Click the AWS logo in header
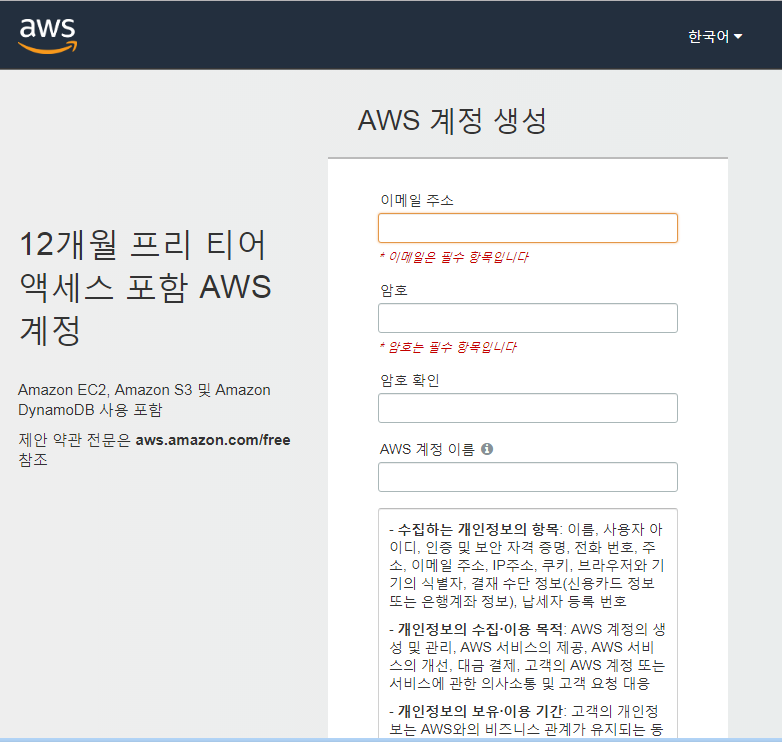The height and width of the screenshot is (742, 782). [48, 35]
